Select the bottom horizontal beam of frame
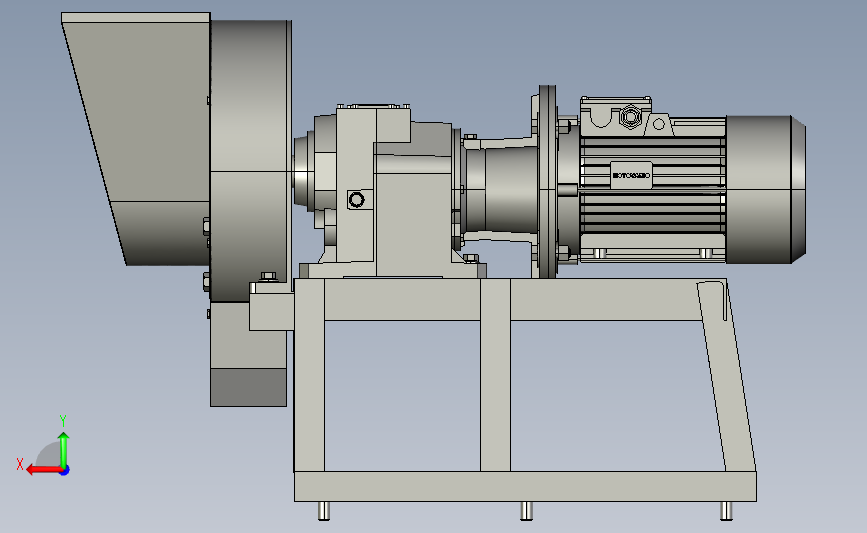867x533 pixels. (525, 487)
